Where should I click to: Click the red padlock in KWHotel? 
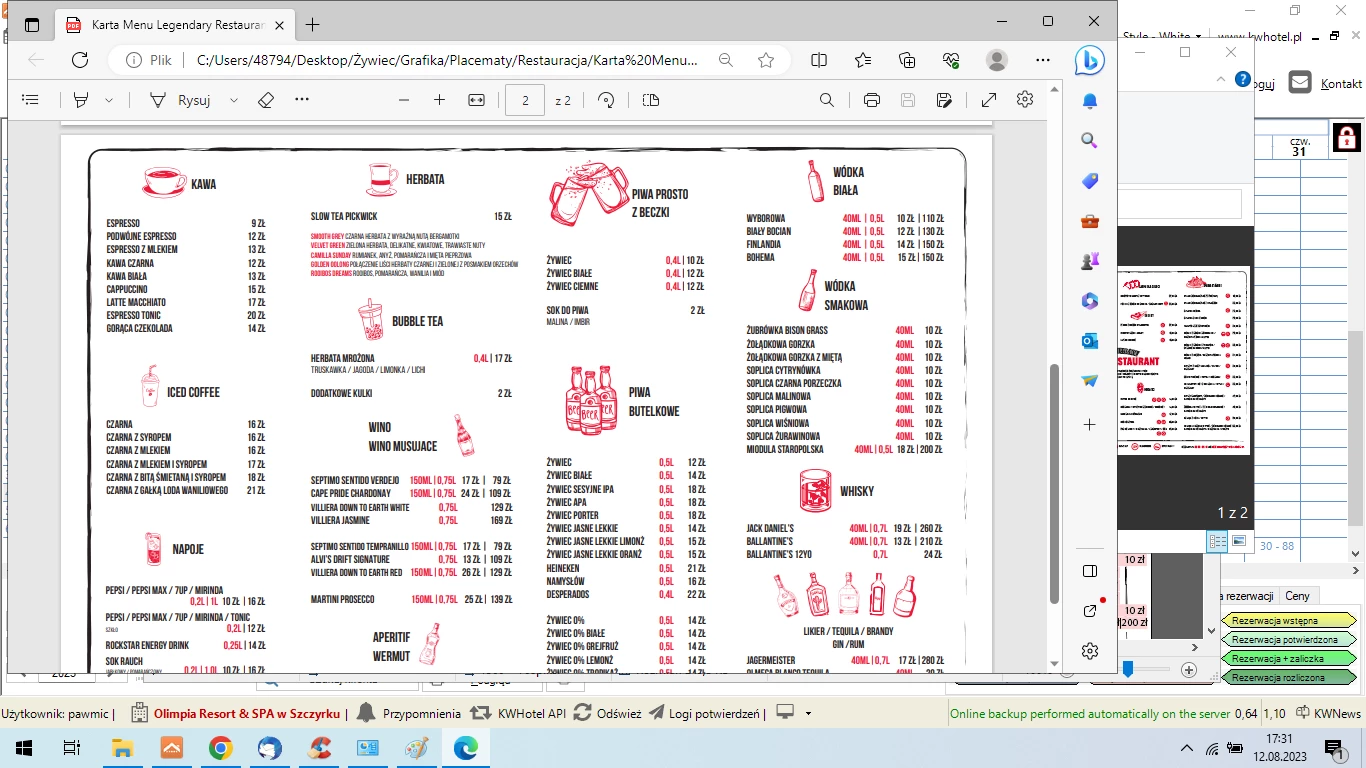click(1347, 136)
